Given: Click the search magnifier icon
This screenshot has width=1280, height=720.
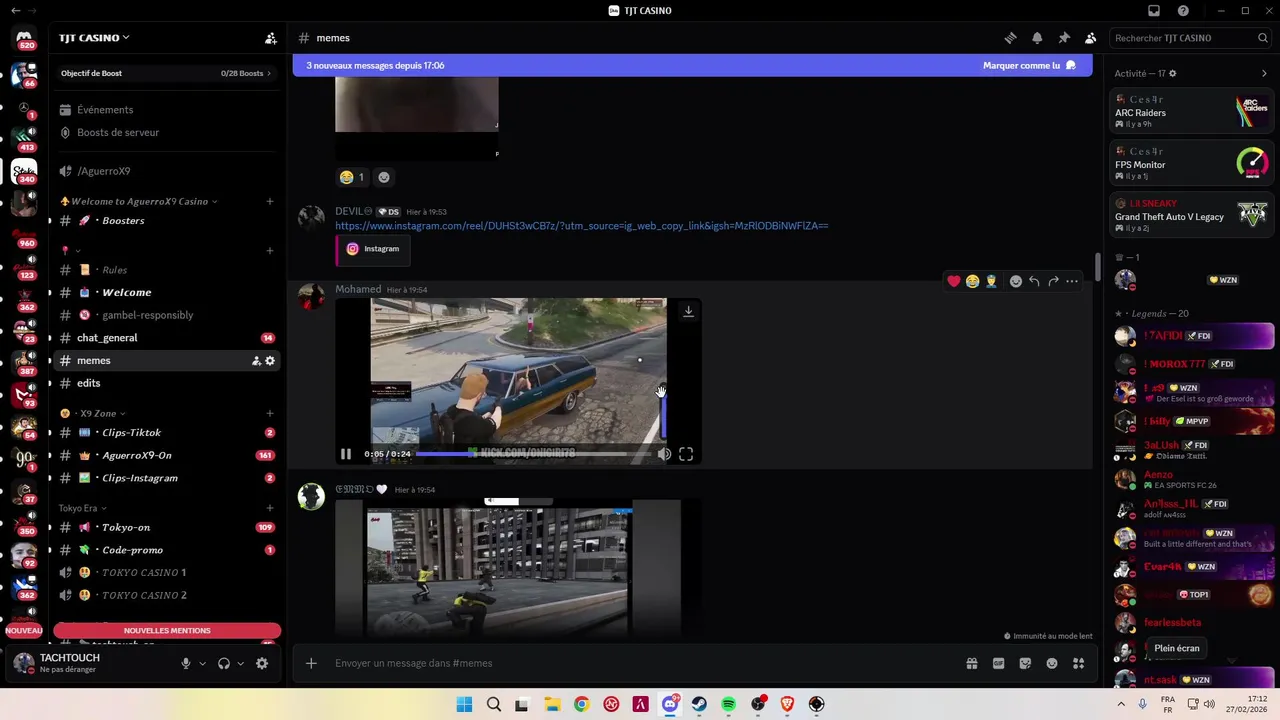Looking at the screenshot, I should [x=1263, y=38].
